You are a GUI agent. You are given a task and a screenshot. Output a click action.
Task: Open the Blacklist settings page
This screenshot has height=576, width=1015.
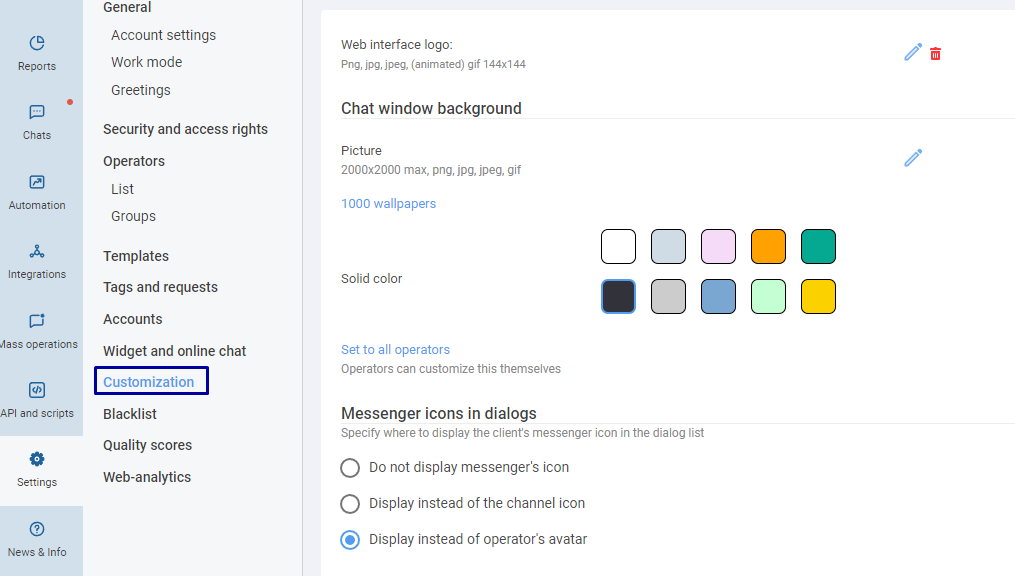129,414
